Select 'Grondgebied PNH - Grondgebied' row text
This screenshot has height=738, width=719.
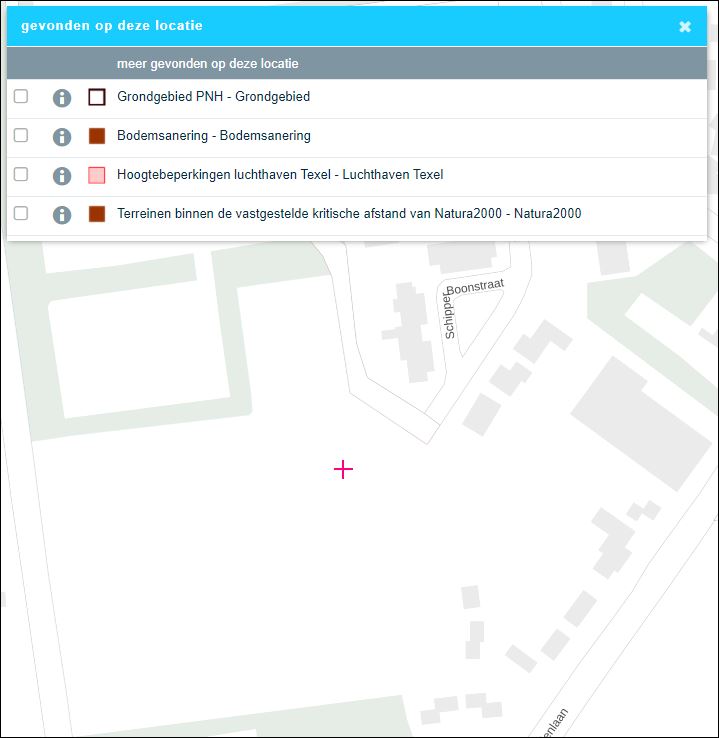click(x=214, y=96)
